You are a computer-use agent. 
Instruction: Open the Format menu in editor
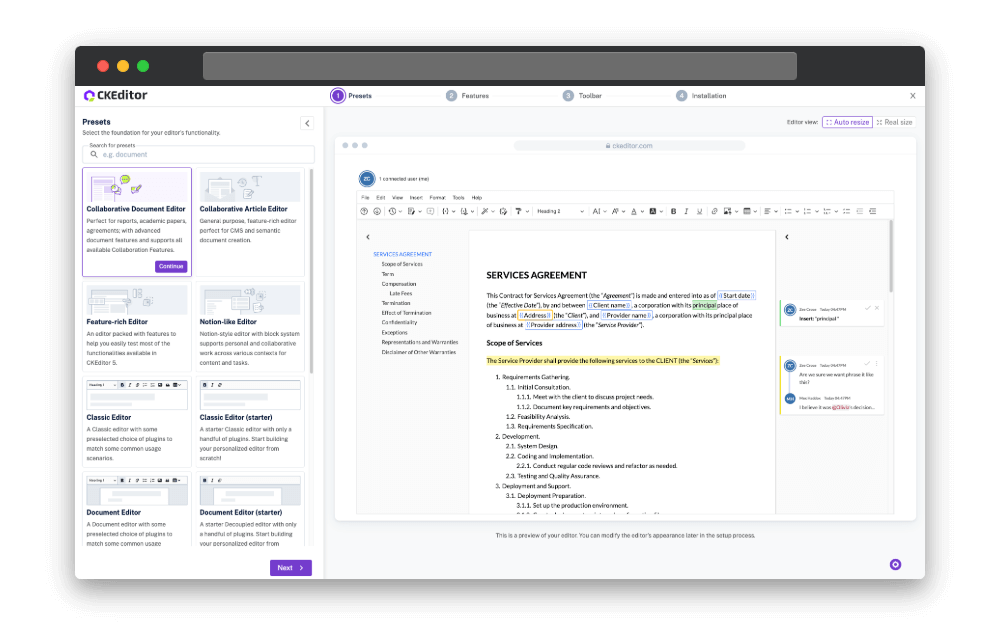(437, 197)
